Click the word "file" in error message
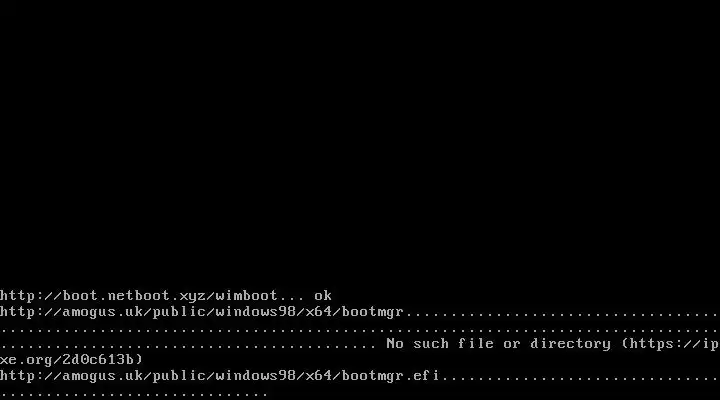 476,344
